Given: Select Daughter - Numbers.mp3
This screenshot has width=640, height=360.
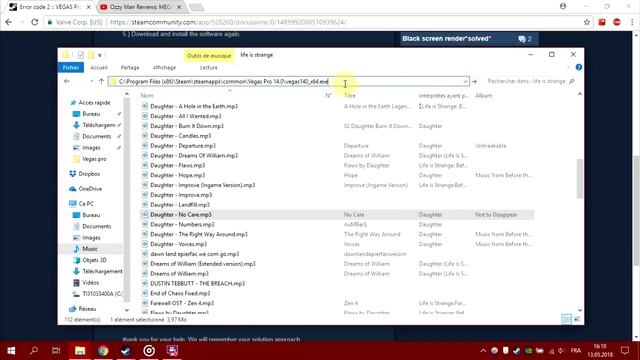Looking at the screenshot, I should click(x=182, y=224).
